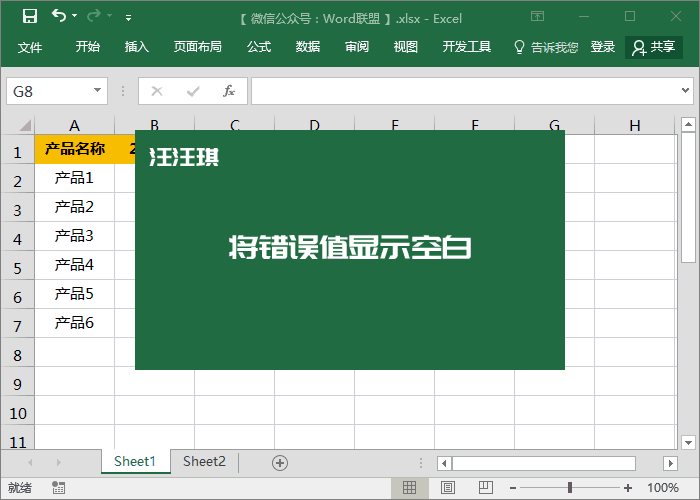Select the cell containing 产品1
The image size is (700, 500).
coord(75,178)
